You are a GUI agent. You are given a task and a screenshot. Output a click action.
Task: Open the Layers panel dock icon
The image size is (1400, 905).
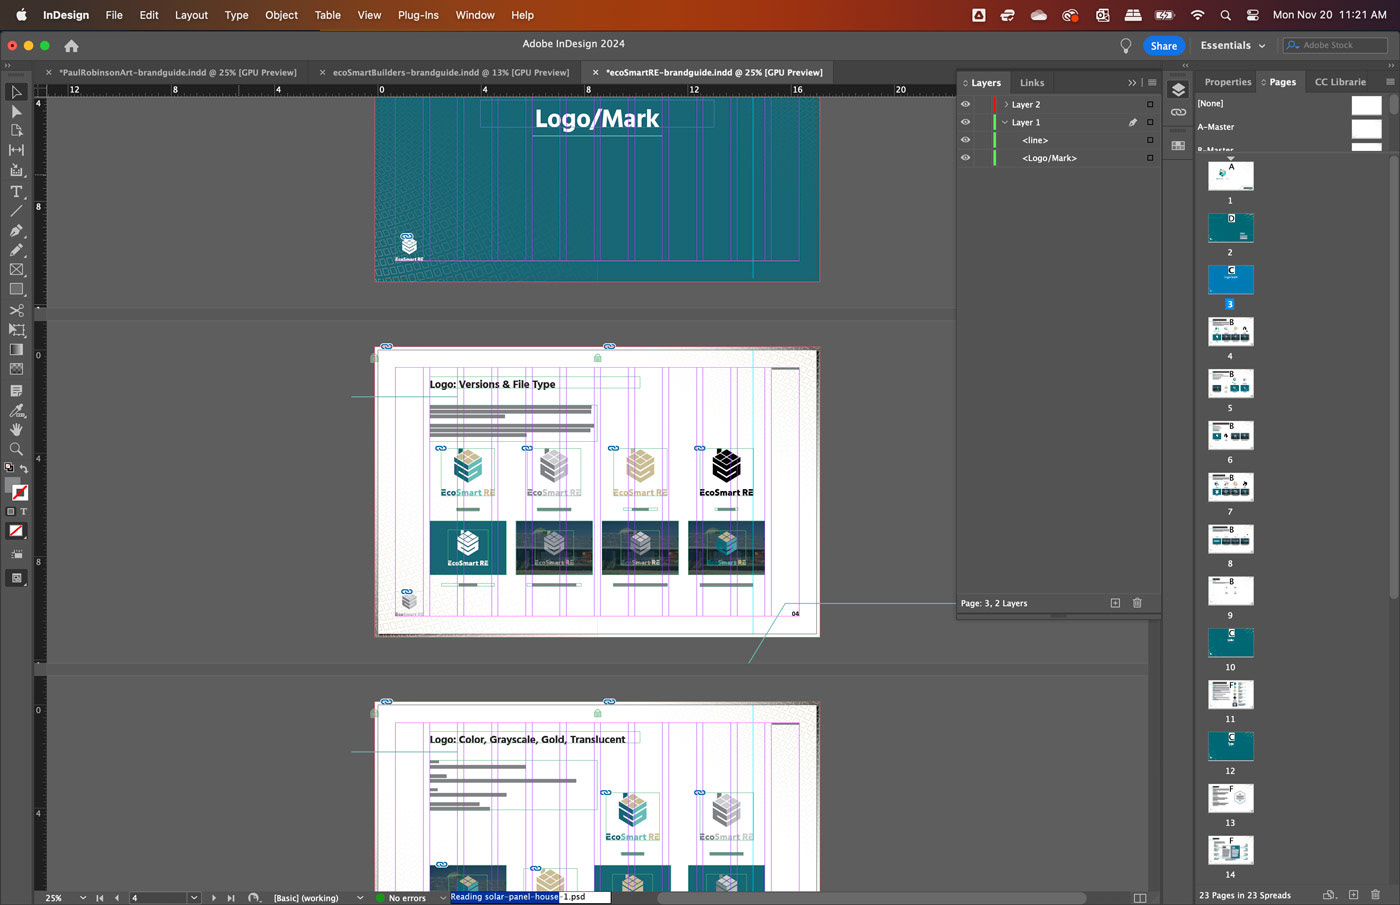[1178, 90]
